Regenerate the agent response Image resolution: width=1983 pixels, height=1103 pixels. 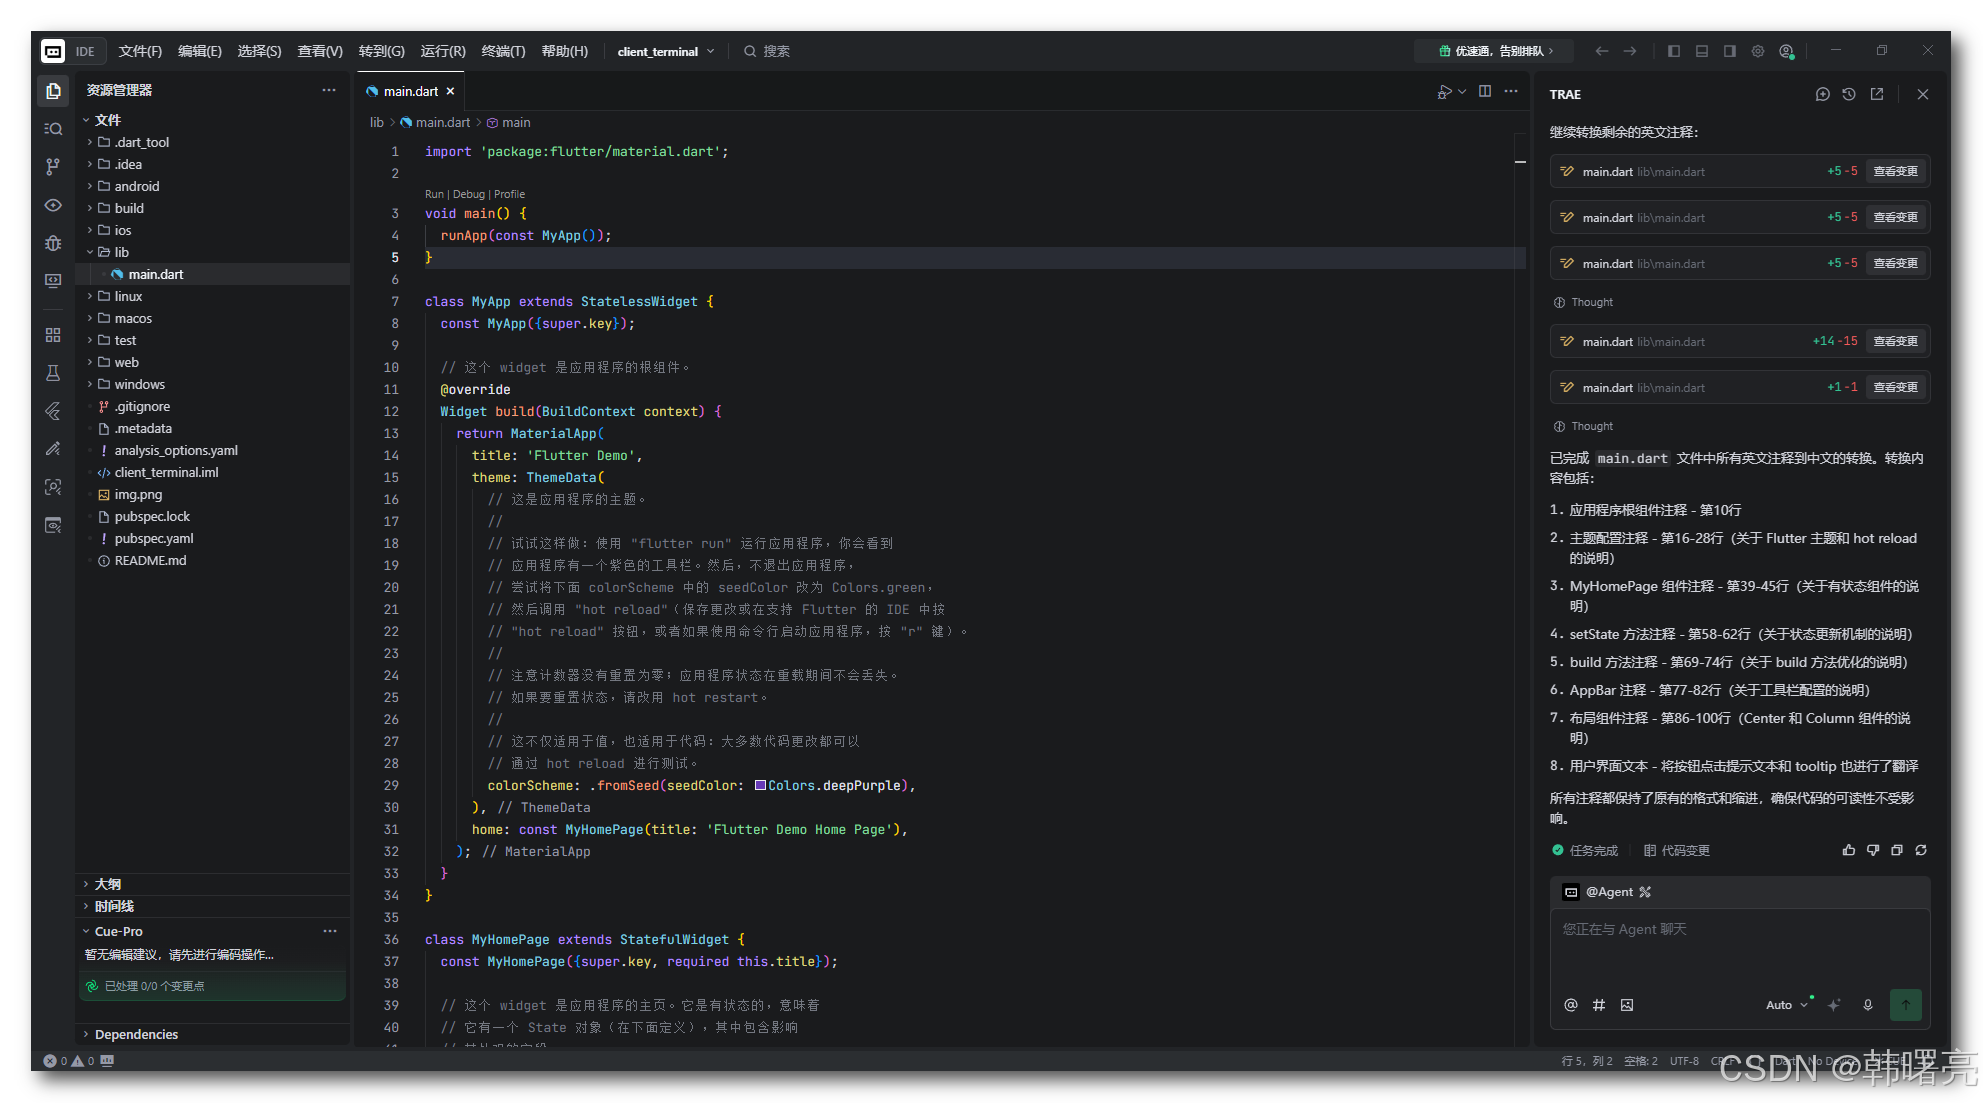point(1921,850)
